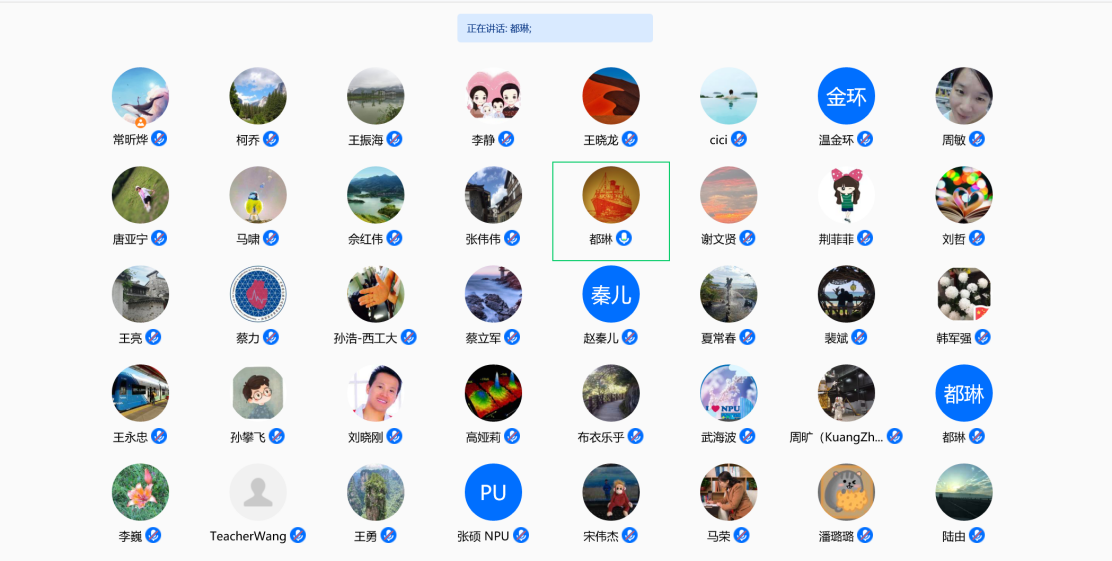Click the speaking mic icon in highlighted 都琳 tile

click(624, 238)
